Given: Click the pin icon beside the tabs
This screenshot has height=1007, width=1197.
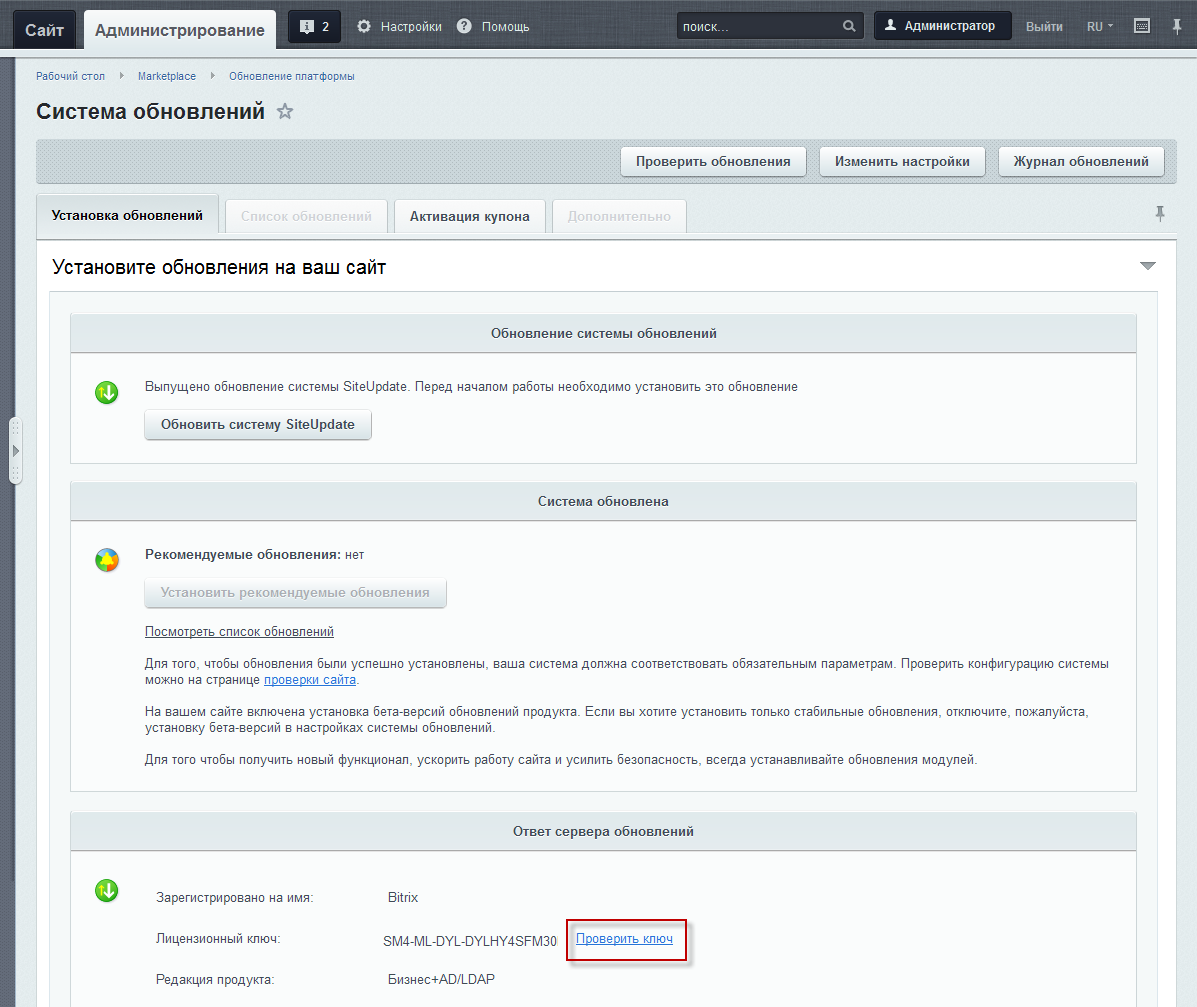Looking at the screenshot, I should point(1160,214).
